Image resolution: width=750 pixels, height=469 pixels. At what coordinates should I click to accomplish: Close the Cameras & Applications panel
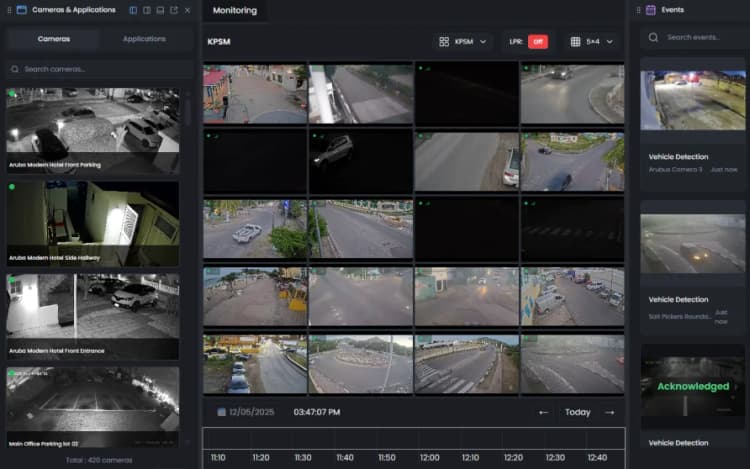[188, 10]
